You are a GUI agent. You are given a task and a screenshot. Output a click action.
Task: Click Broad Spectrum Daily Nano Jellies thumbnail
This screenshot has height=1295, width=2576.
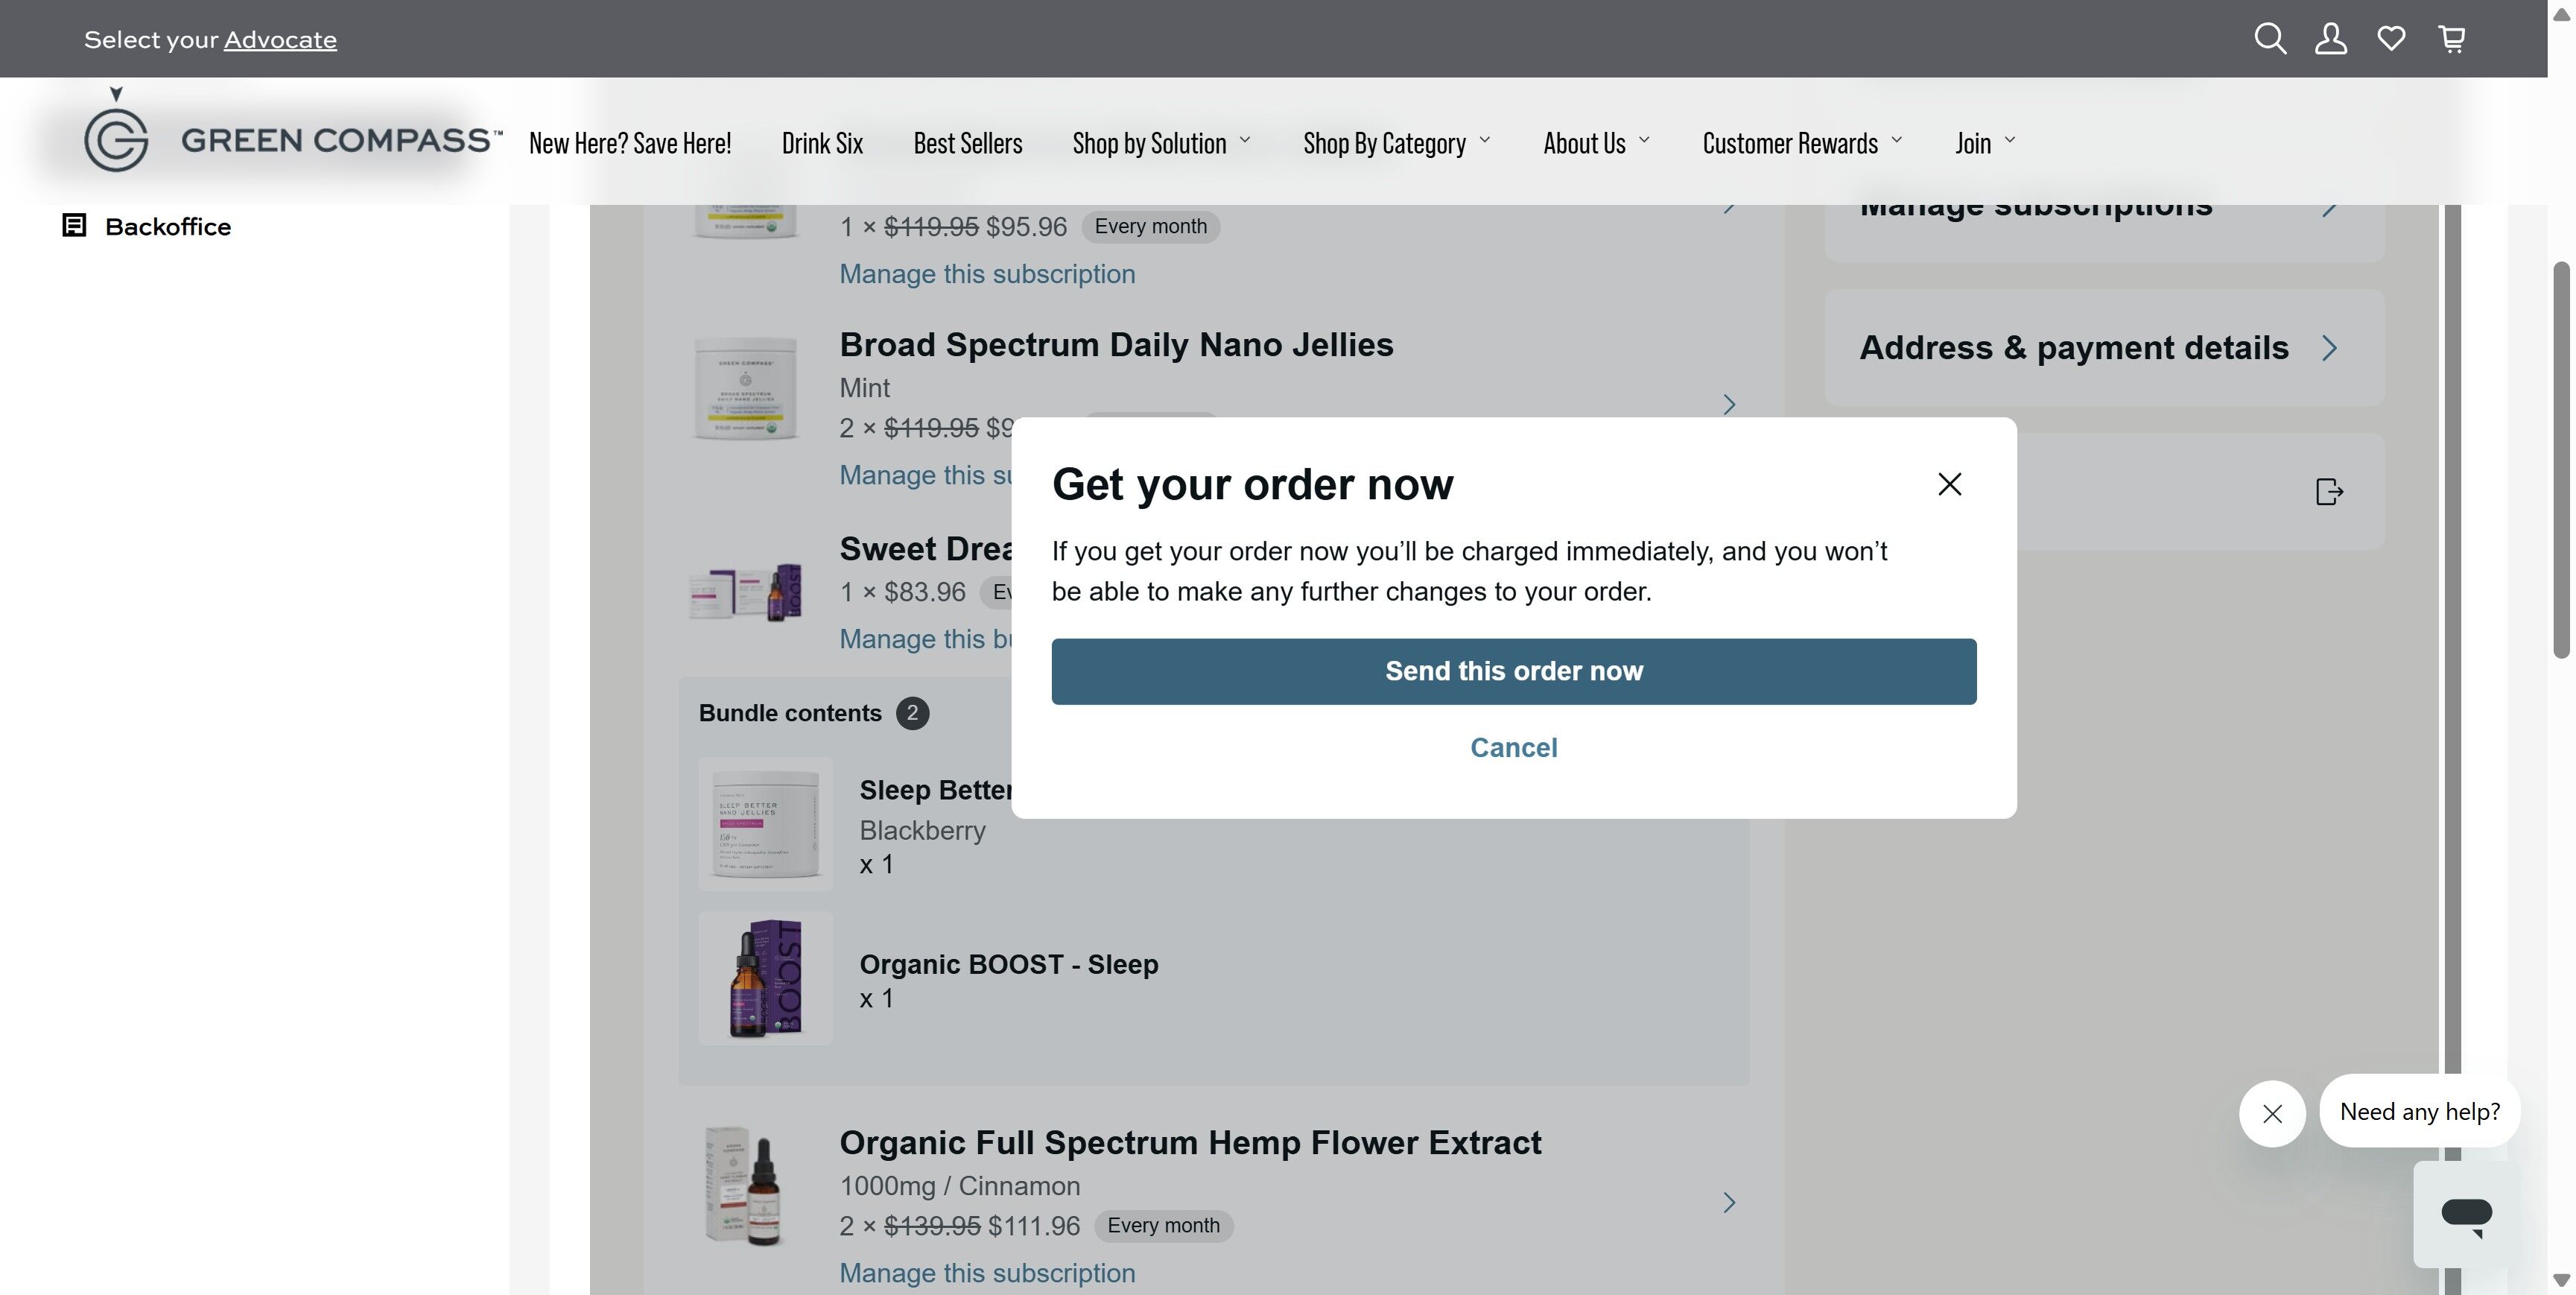745,388
